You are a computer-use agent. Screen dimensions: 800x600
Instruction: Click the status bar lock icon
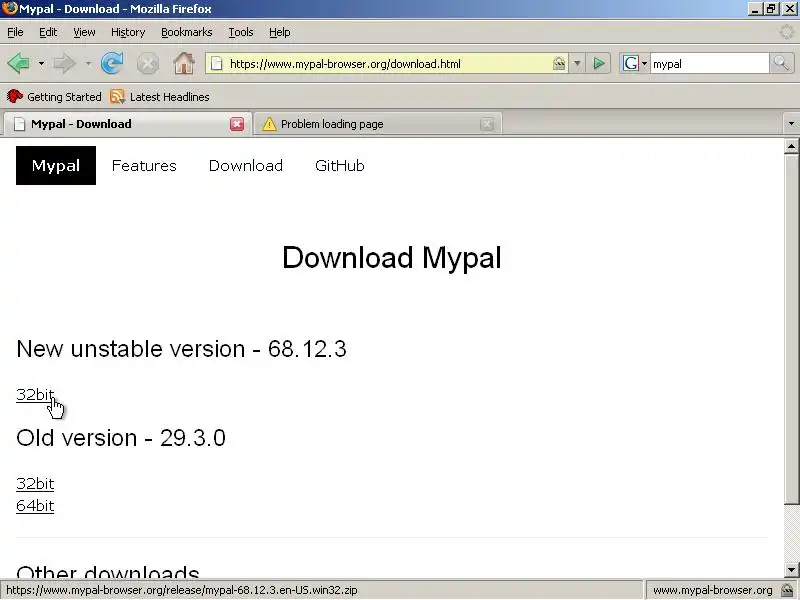788,590
